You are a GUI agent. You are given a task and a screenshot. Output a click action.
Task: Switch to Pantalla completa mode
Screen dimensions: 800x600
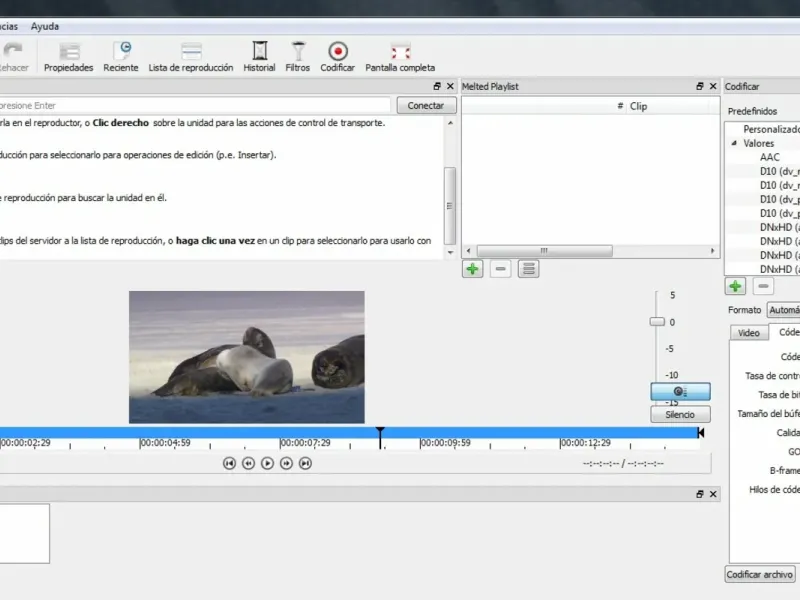tap(400, 56)
